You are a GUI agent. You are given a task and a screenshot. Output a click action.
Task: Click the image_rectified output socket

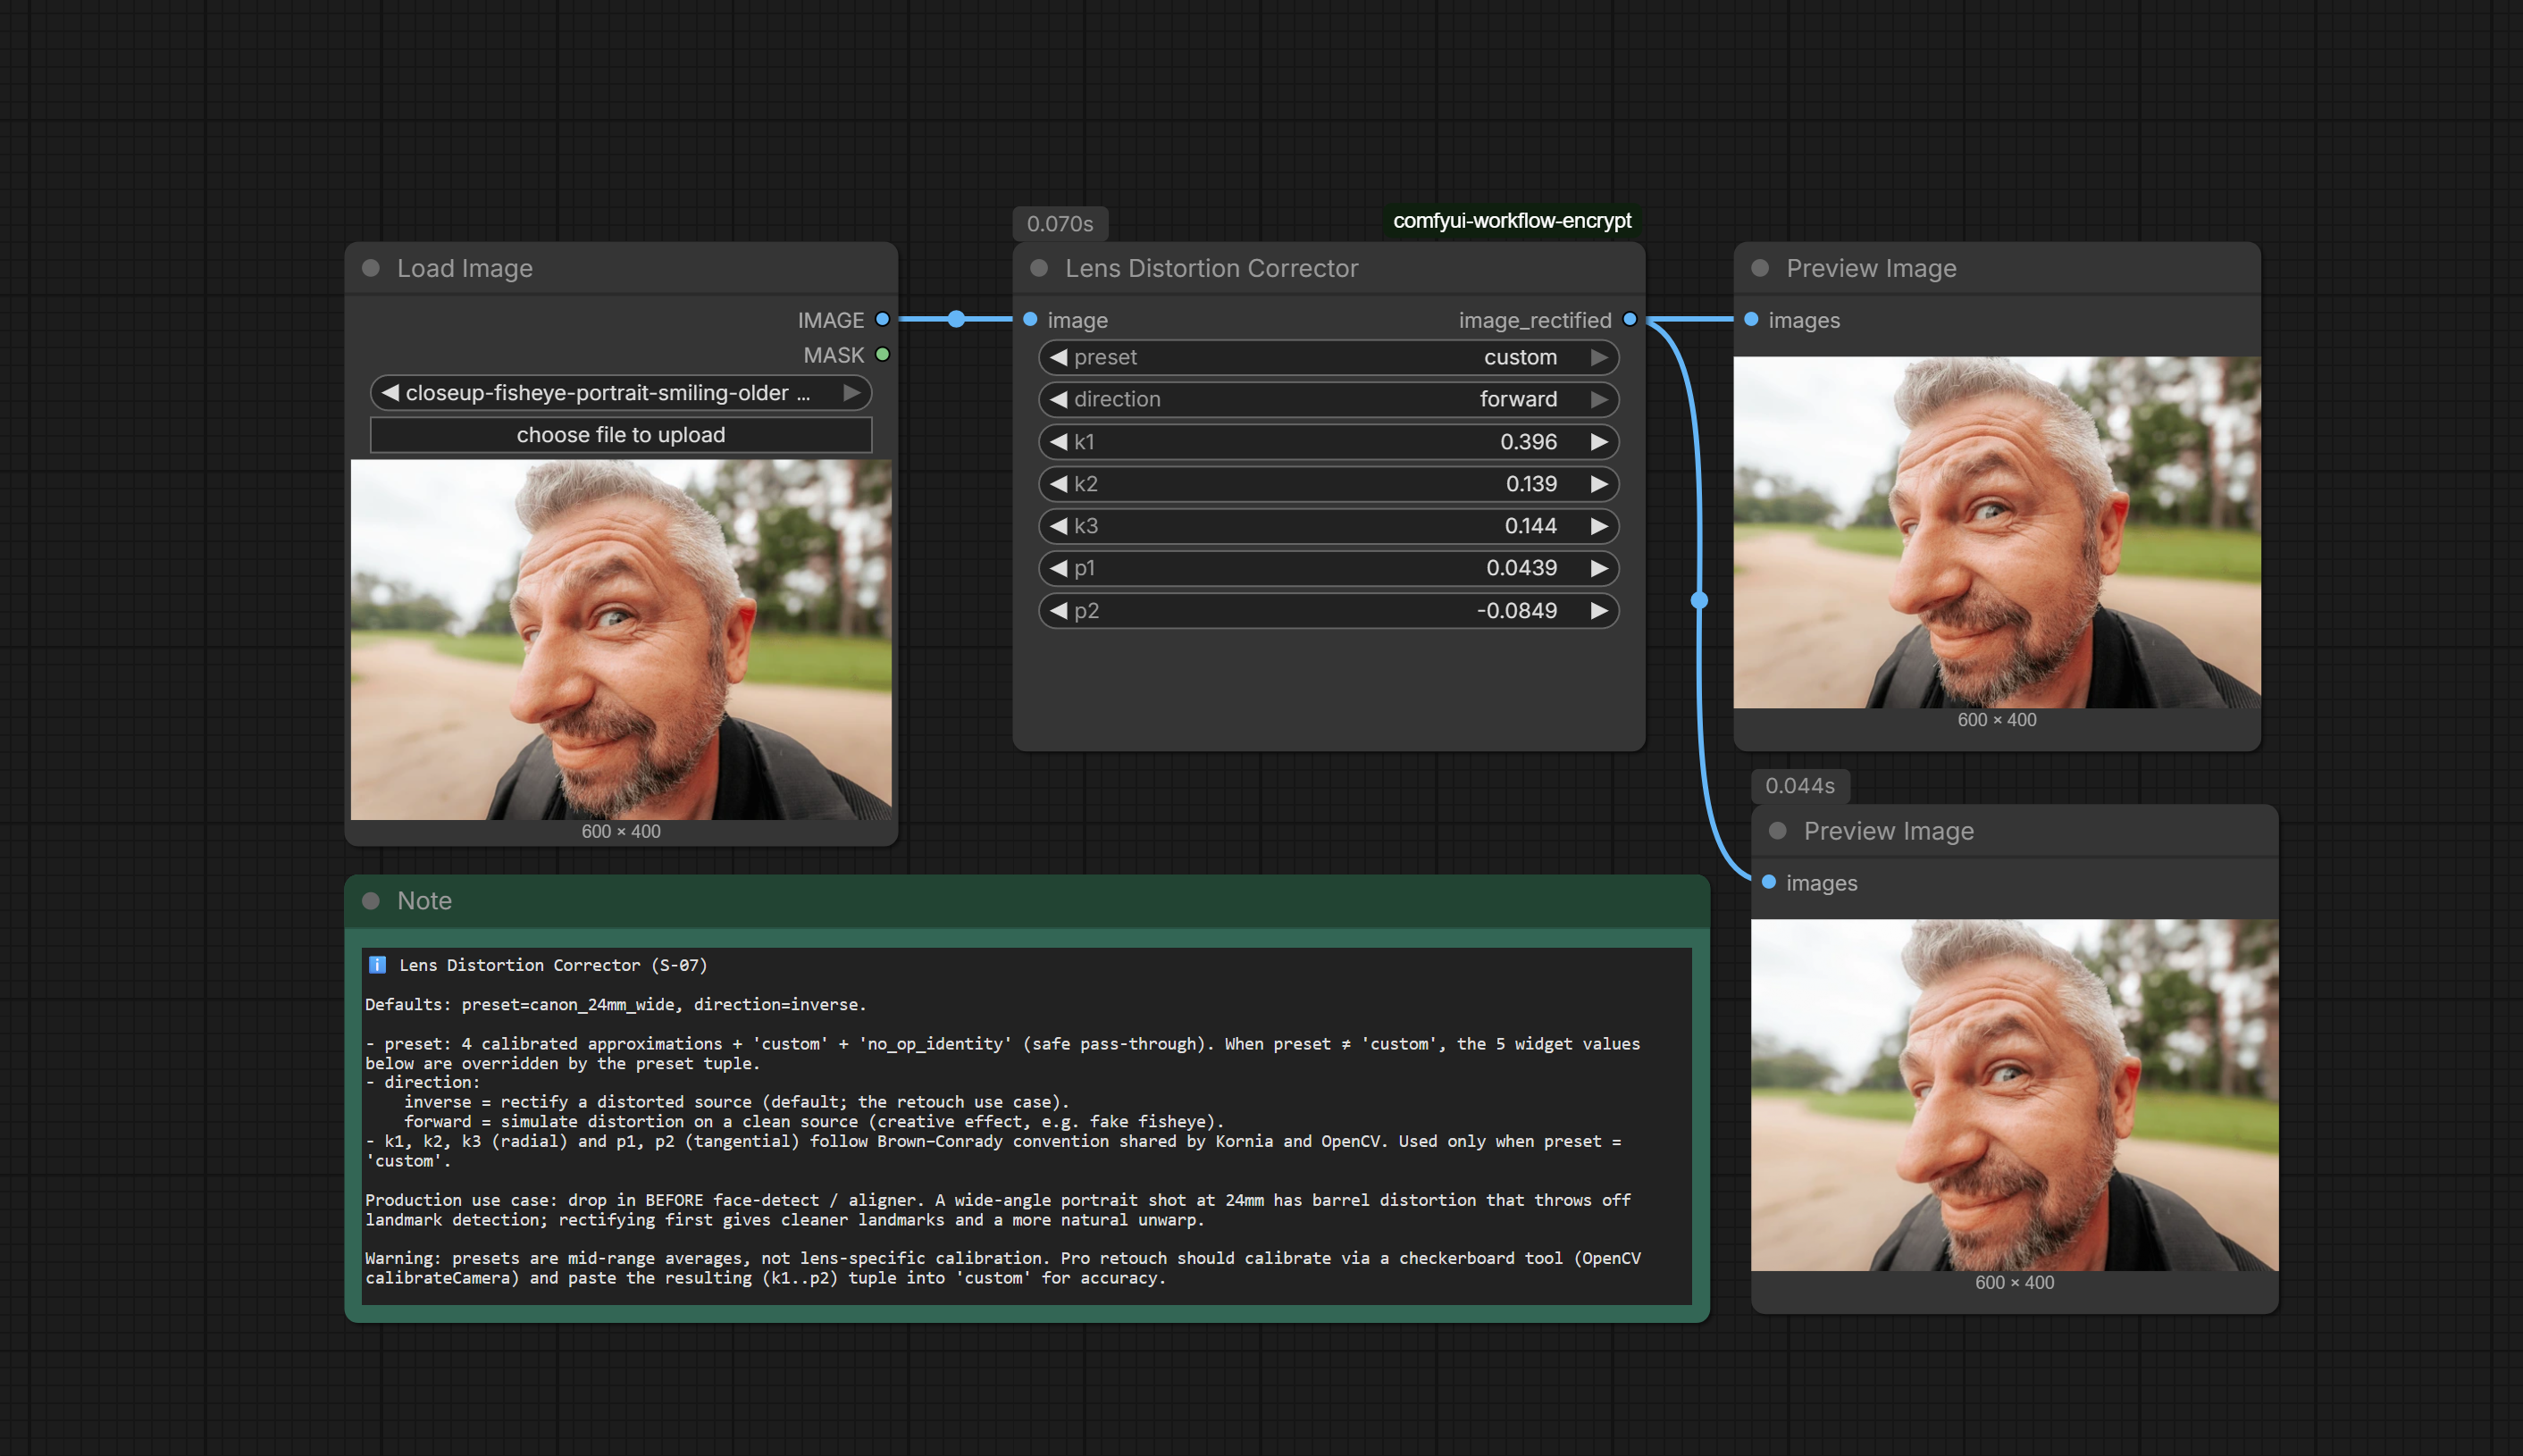coord(1630,319)
